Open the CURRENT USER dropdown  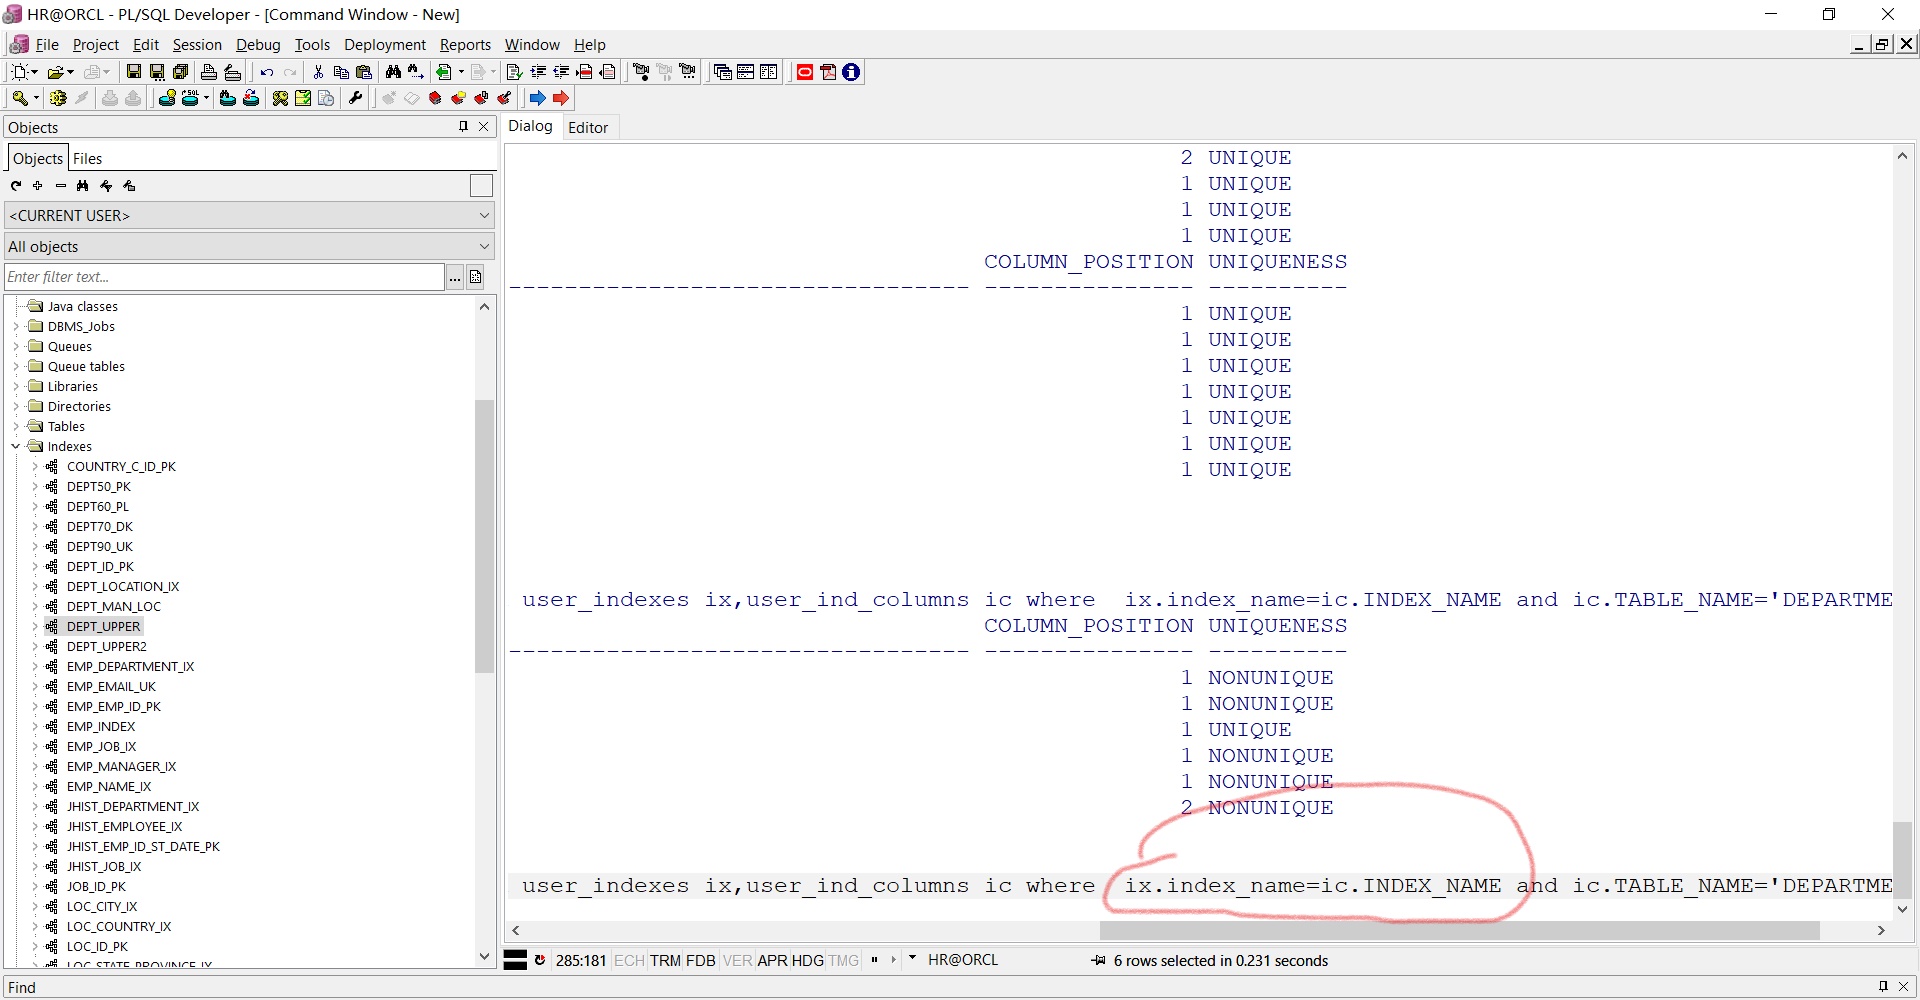[249, 216]
